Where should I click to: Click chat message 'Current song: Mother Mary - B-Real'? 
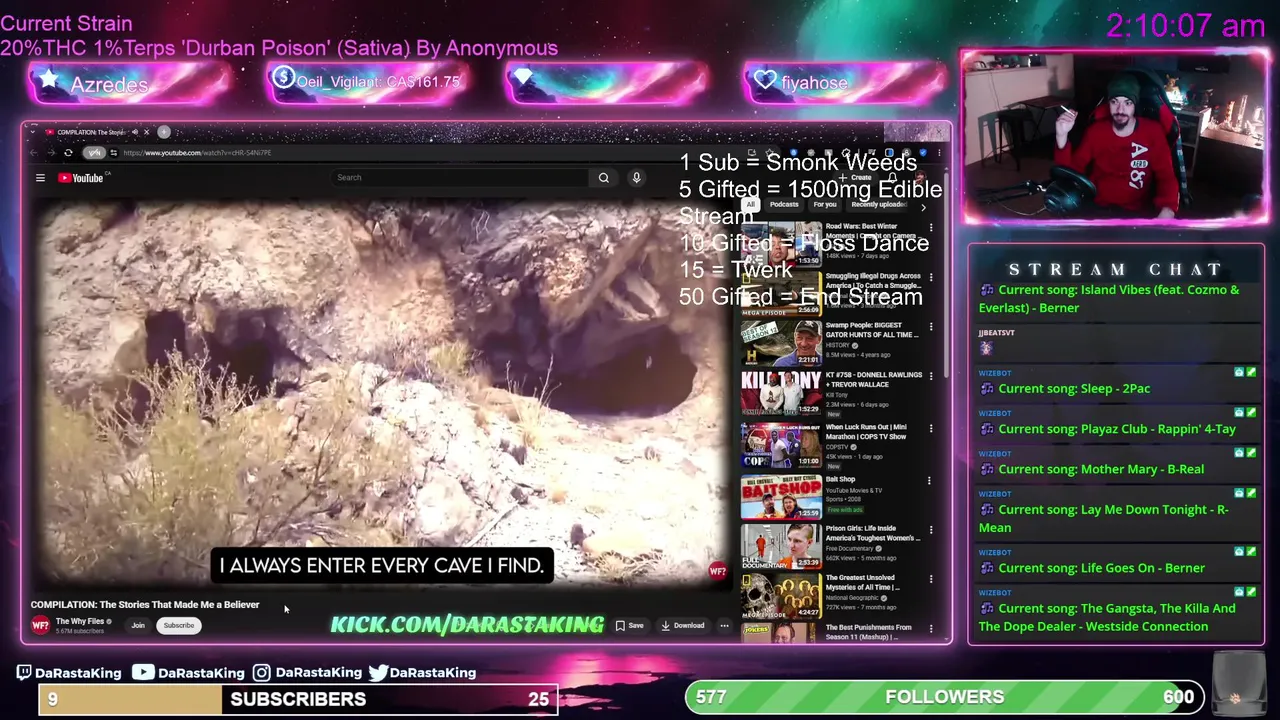point(1101,469)
